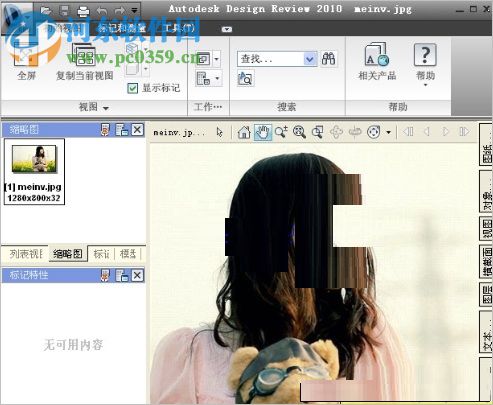The image size is (493, 405).
Task: Switch to 模型 tab in left panel
Action: tap(128, 254)
